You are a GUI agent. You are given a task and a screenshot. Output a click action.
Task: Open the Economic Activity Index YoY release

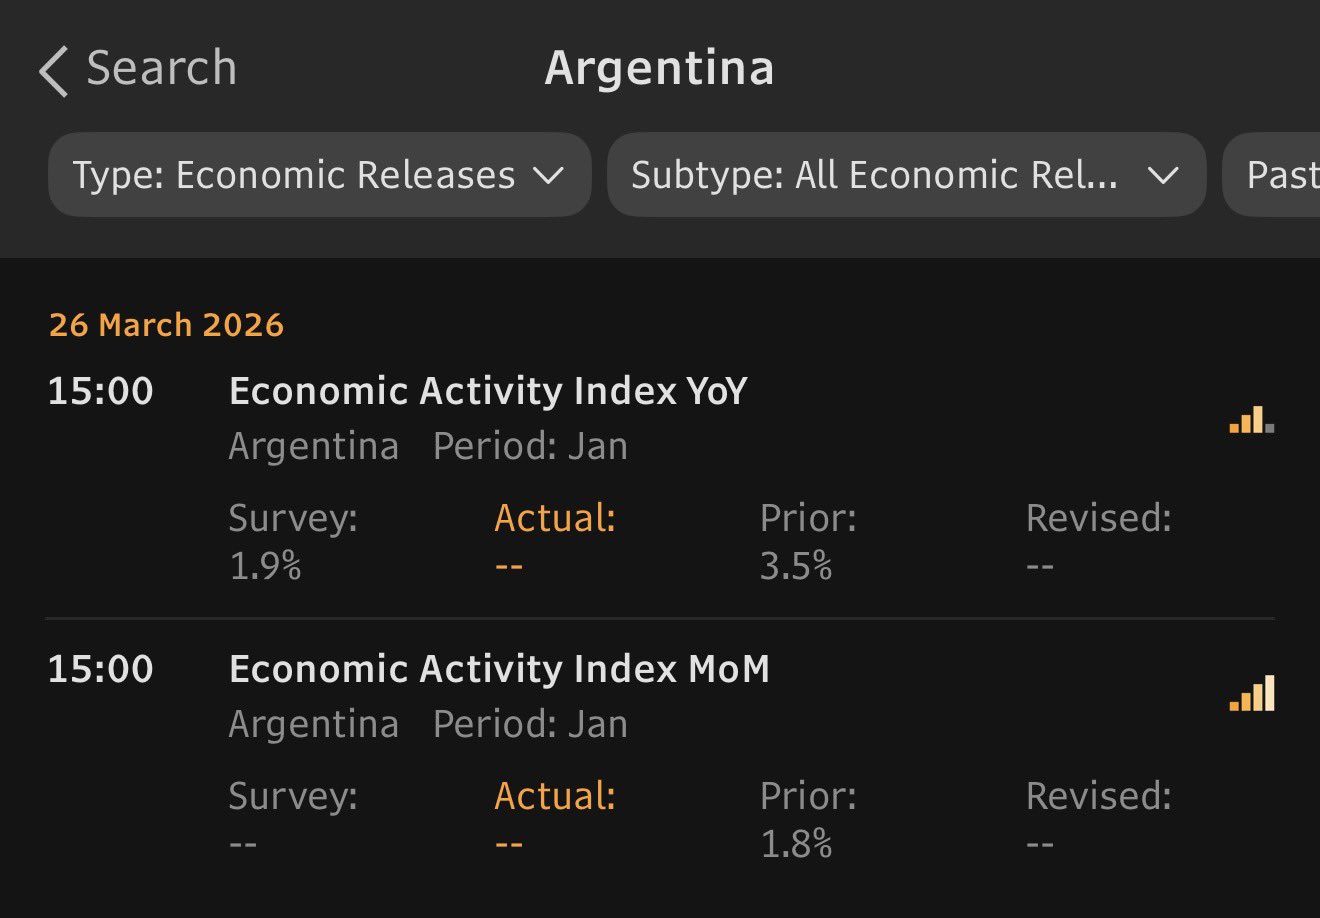point(488,391)
